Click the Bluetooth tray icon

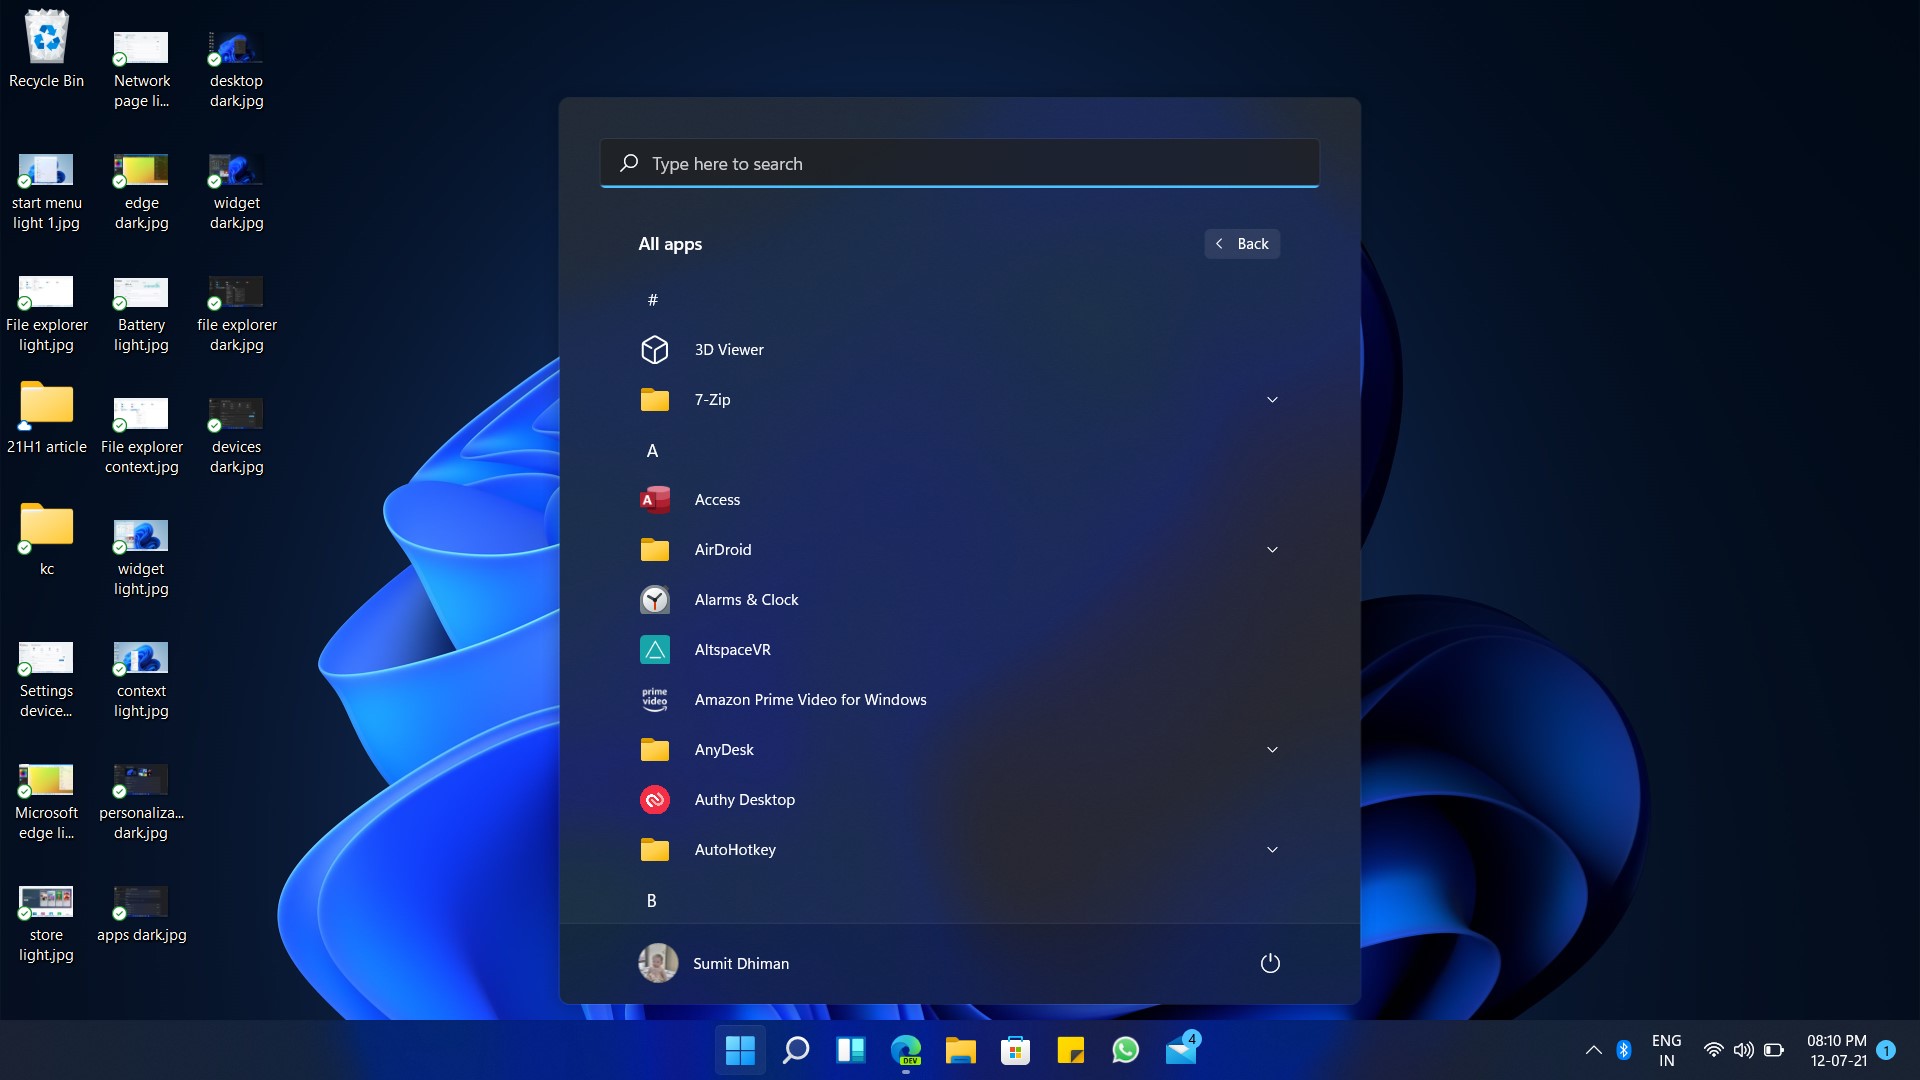(1624, 1050)
